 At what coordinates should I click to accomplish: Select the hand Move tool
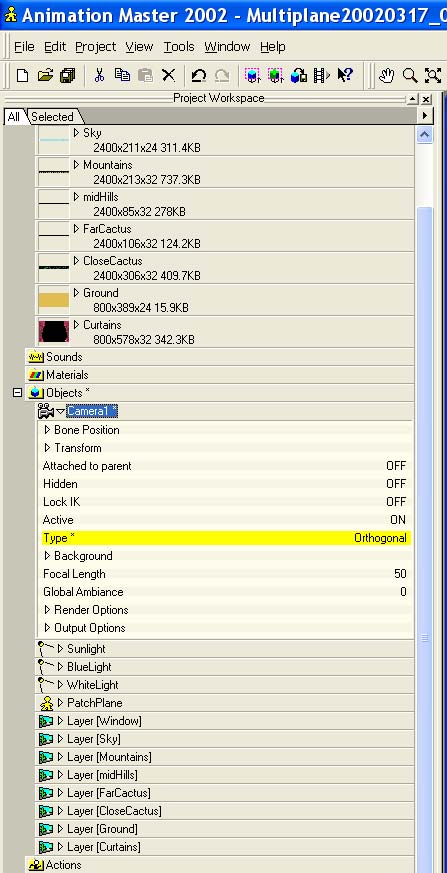click(386, 75)
